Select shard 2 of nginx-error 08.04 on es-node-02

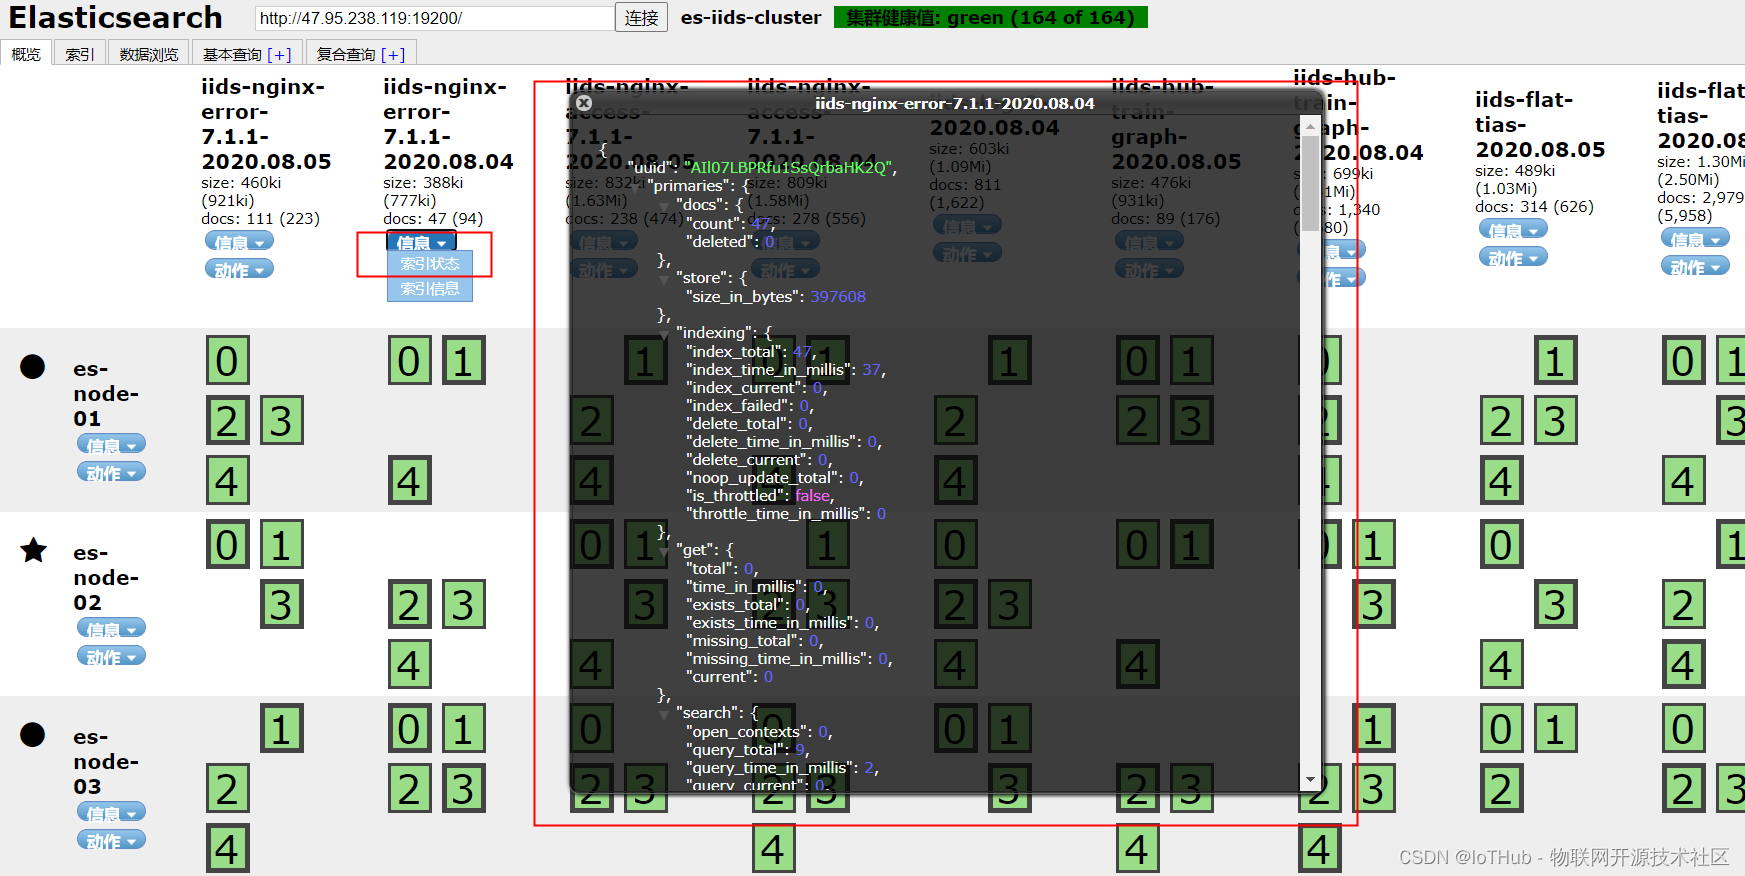[x=409, y=605]
